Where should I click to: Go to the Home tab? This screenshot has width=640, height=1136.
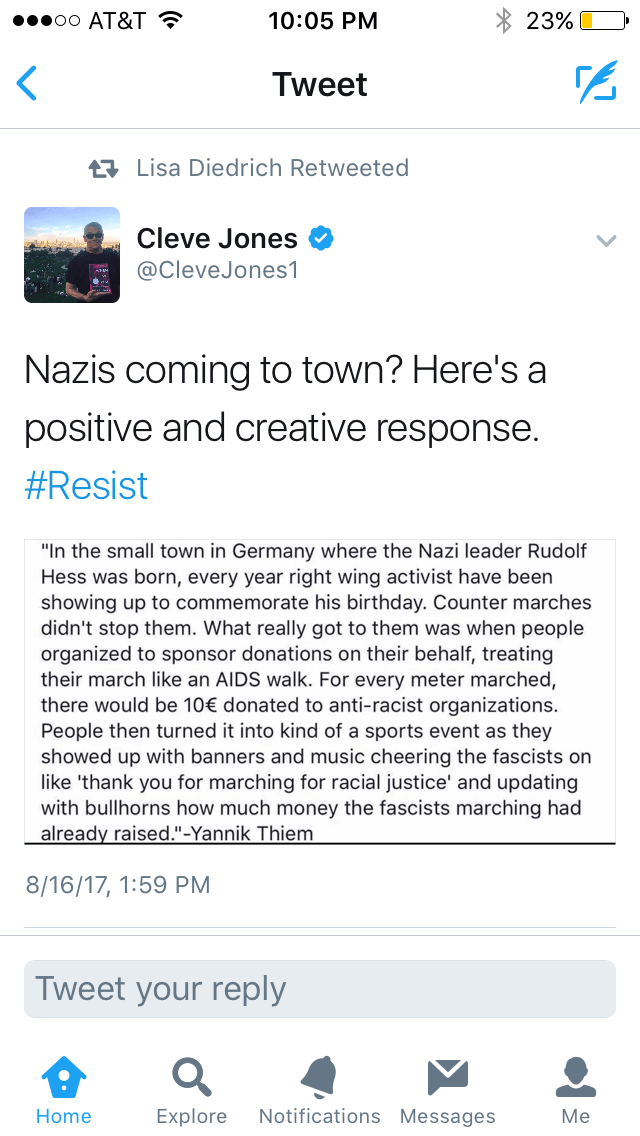(64, 1090)
